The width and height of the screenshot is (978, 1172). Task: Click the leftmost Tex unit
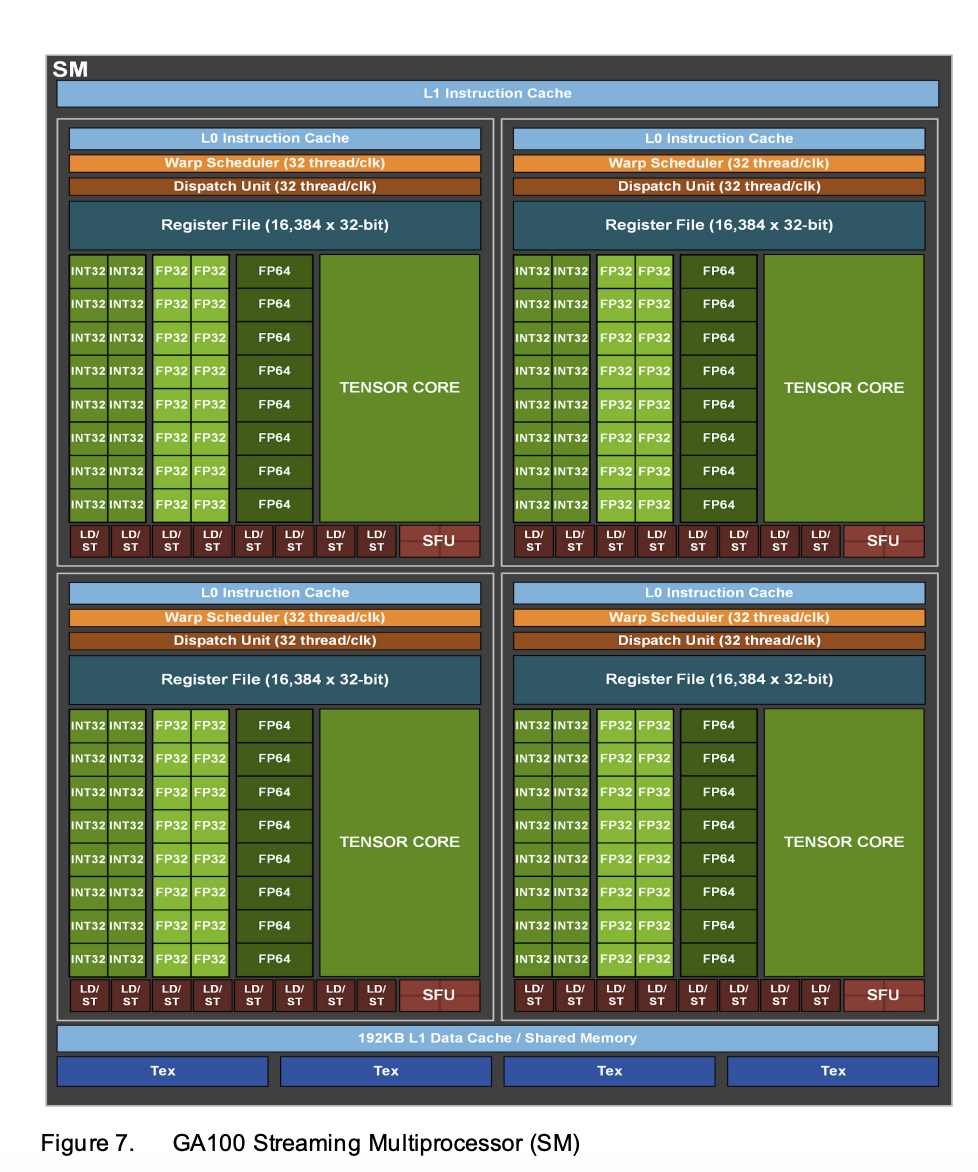tap(162, 1071)
